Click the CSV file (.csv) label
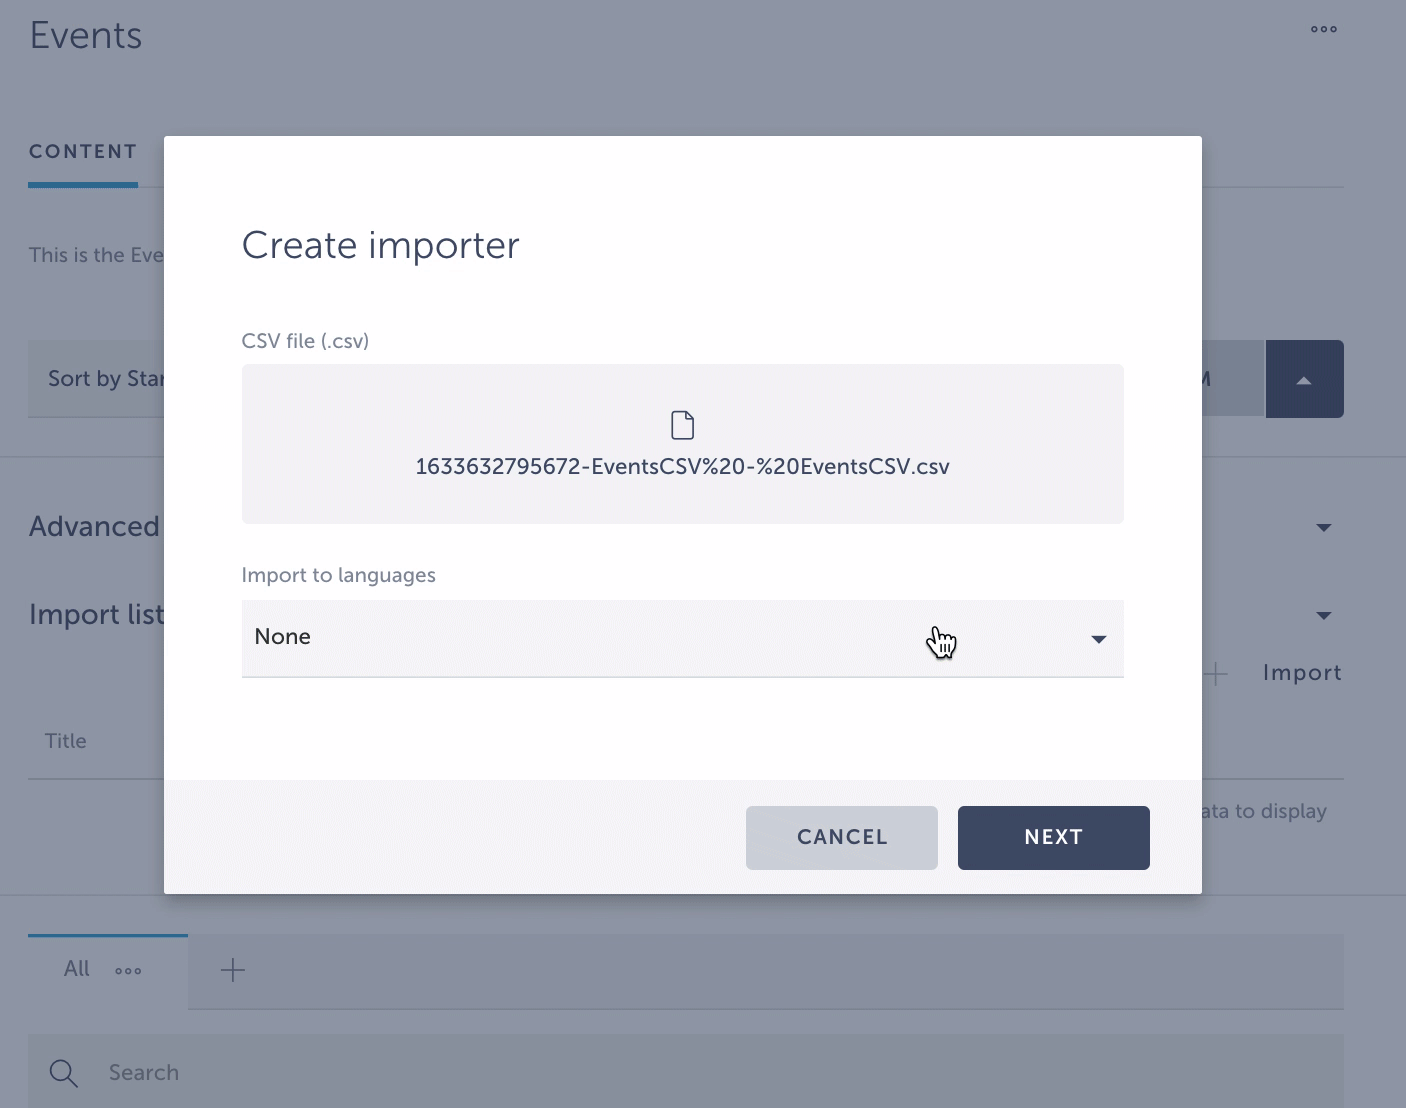Viewport: 1406px width, 1108px height. coord(306,341)
